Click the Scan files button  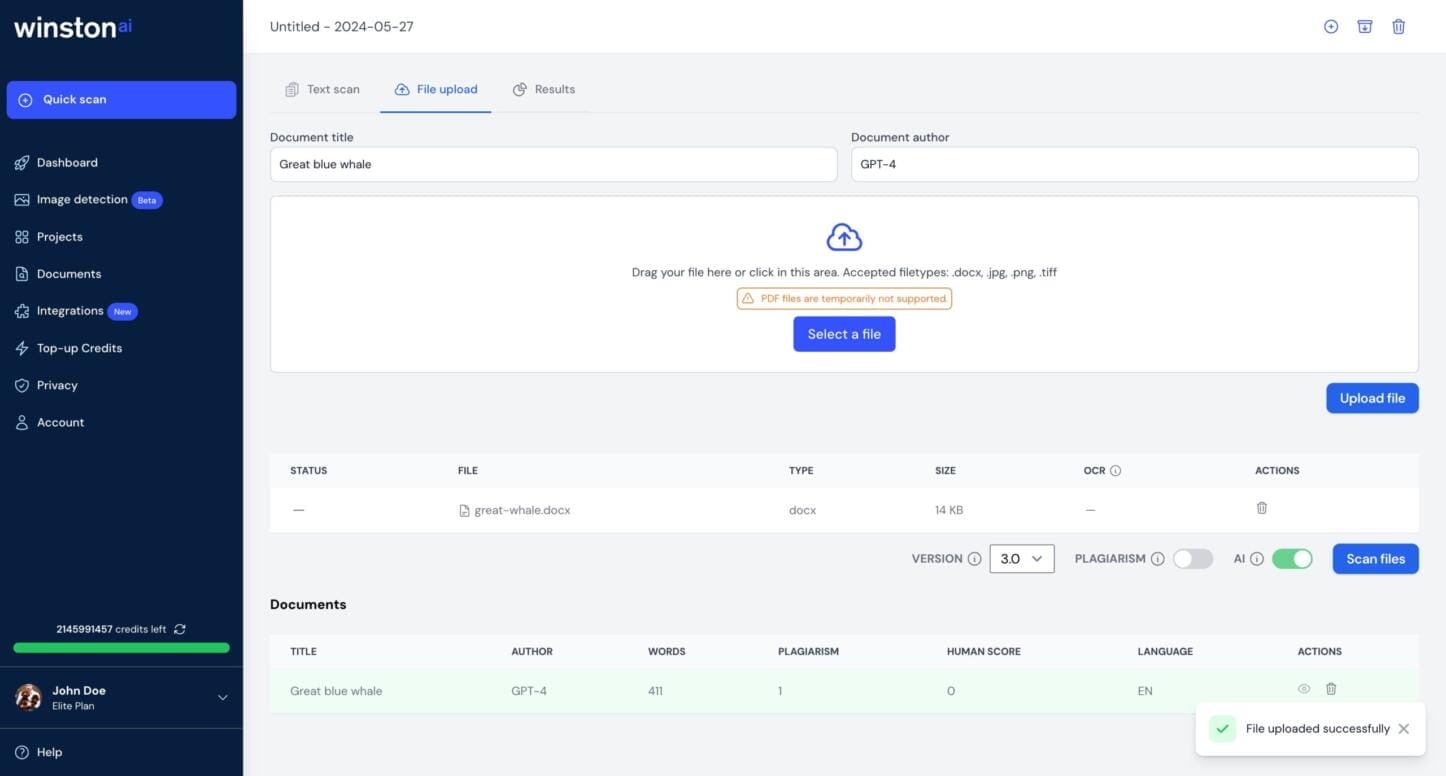(1375, 559)
